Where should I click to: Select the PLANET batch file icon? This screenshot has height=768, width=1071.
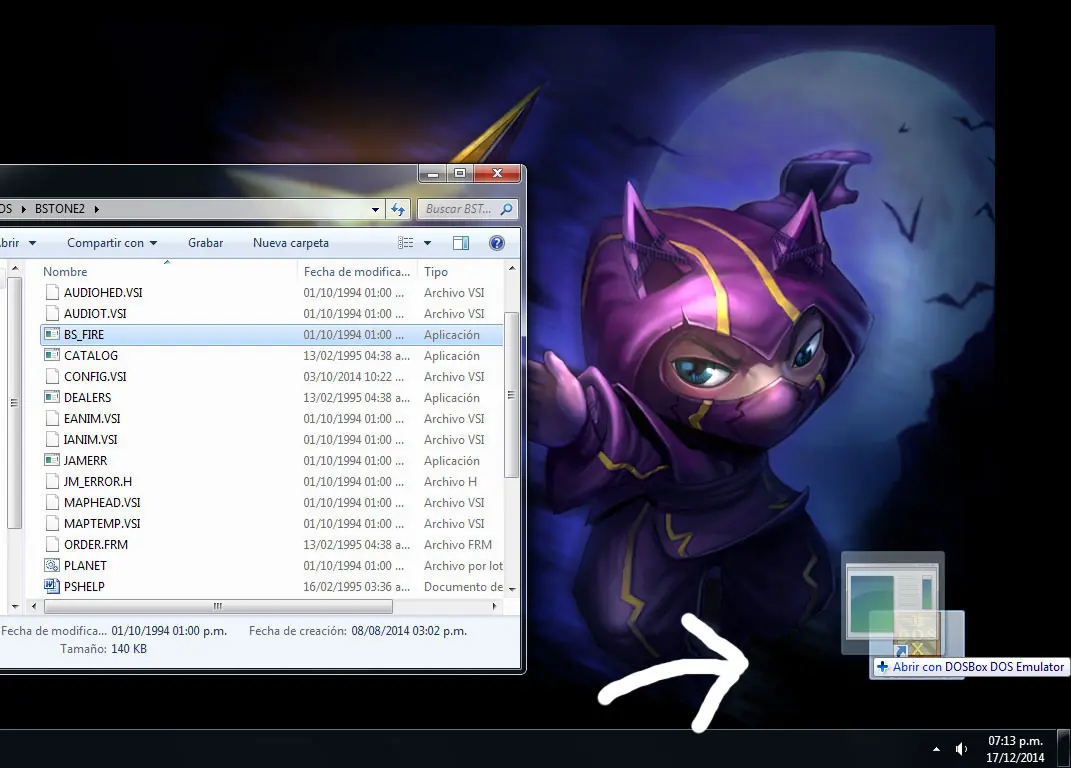coord(51,565)
